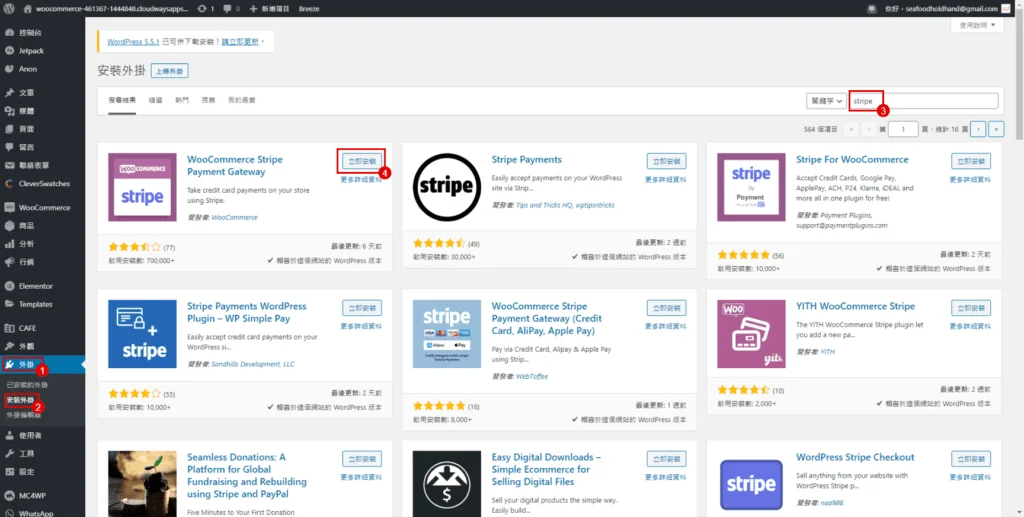Open the Sandhills Development, LLC developer link
Viewport: 1024px width, 517px height.
click(x=253, y=364)
